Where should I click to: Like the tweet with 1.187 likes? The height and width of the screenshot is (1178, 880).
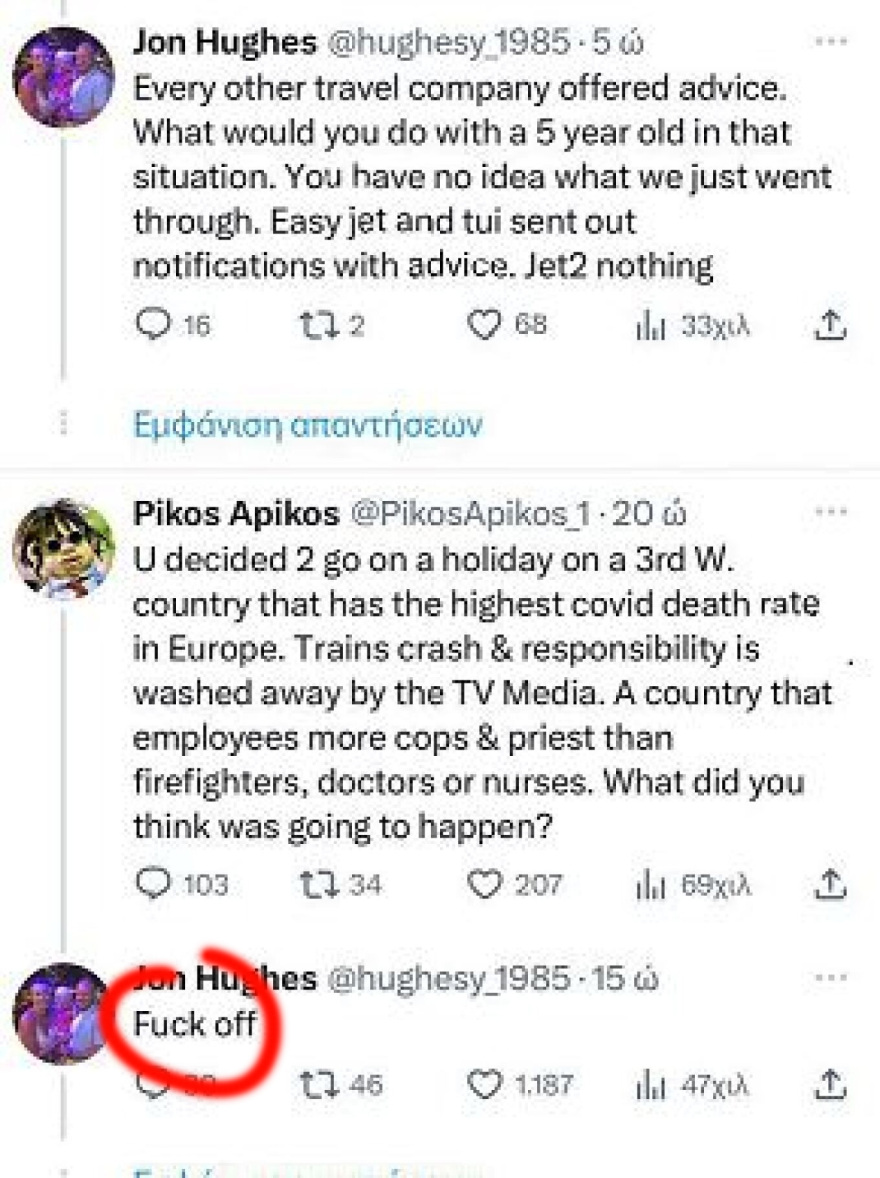point(485,1084)
